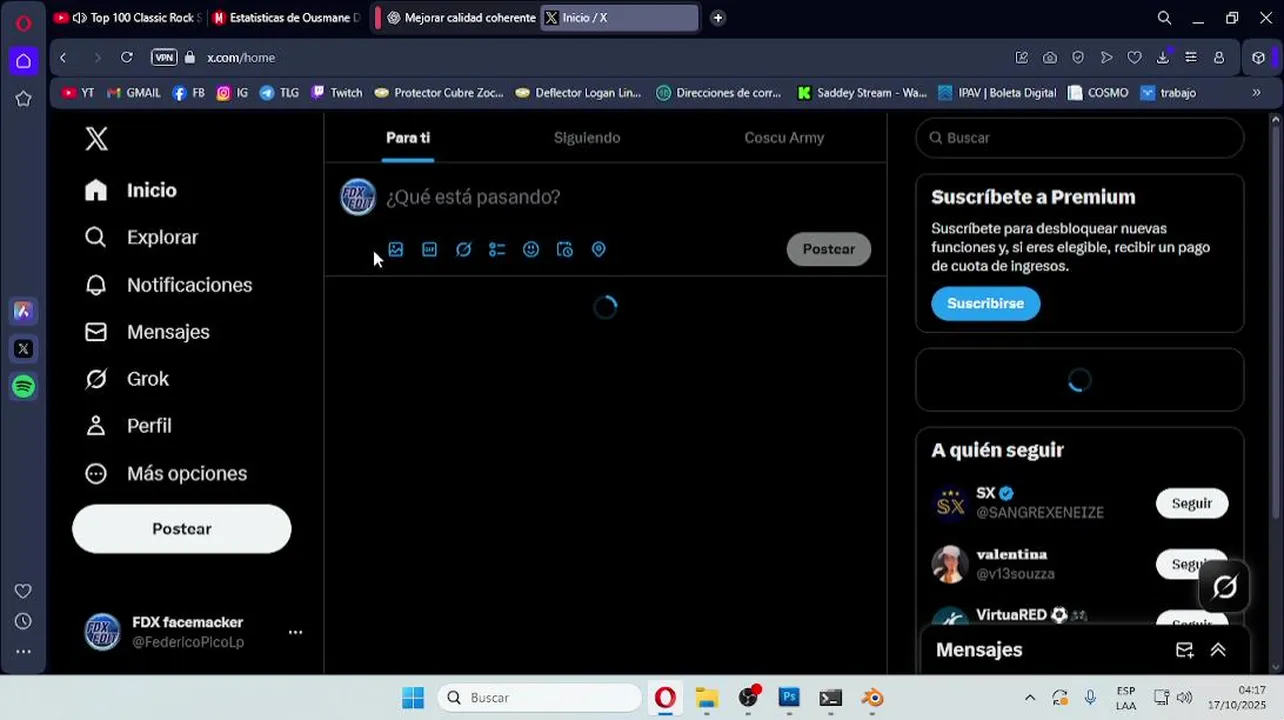This screenshot has height=720, width=1284.
Task: Toggle the VPN badge in address bar
Action: pos(164,58)
